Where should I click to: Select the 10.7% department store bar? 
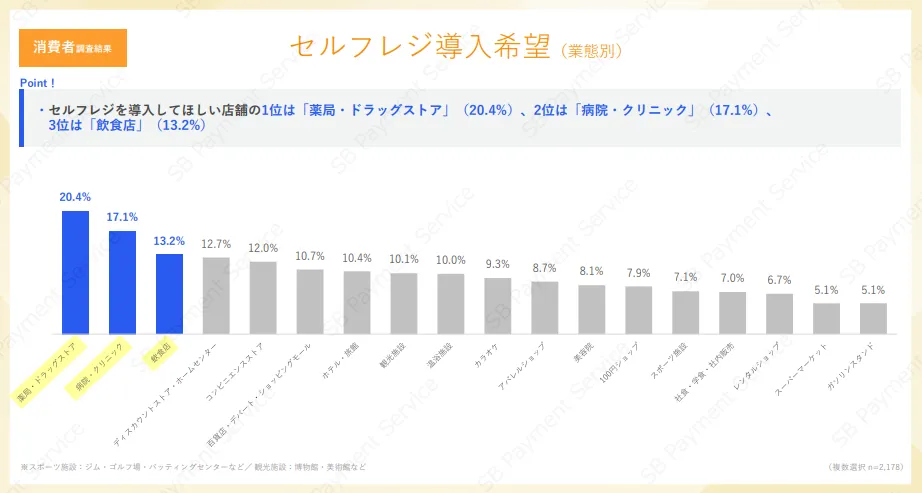click(x=310, y=301)
